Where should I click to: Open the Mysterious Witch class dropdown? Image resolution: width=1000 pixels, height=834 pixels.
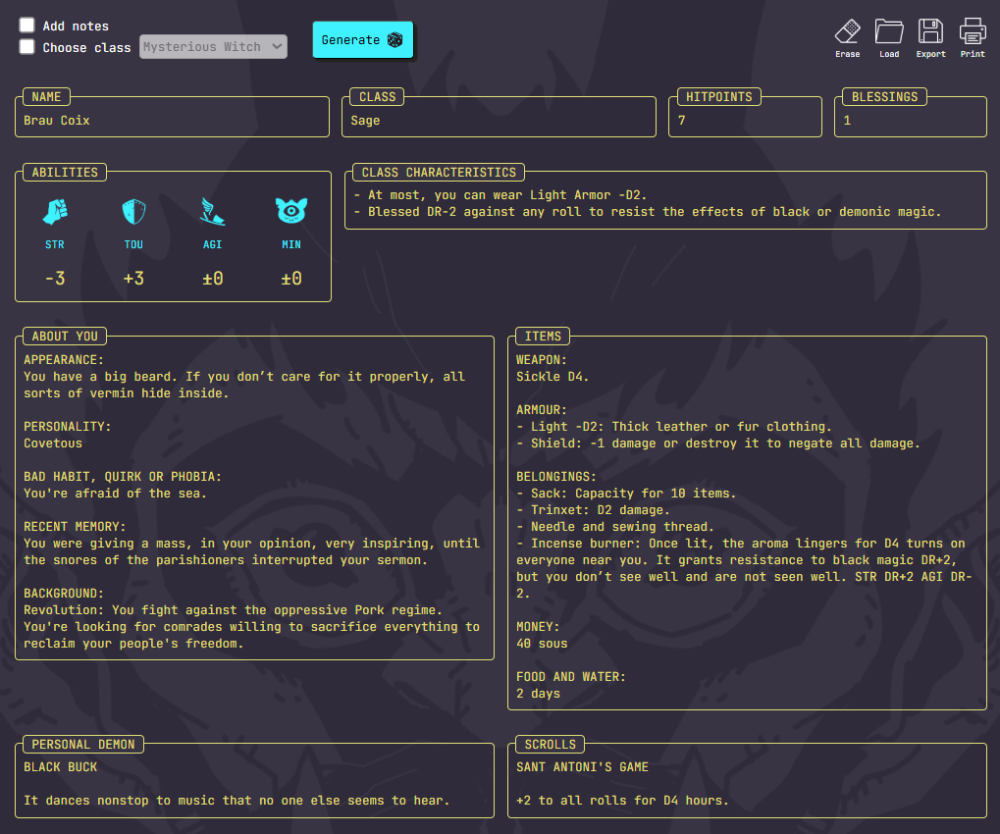(x=213, y=47)
